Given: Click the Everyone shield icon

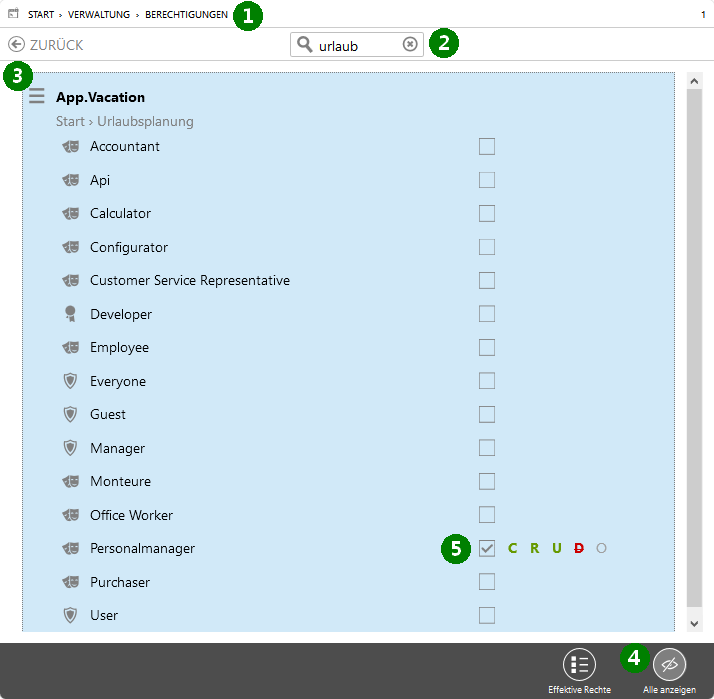Looking at the screenshot, I should pyautogui.click(x=70, y=381).
